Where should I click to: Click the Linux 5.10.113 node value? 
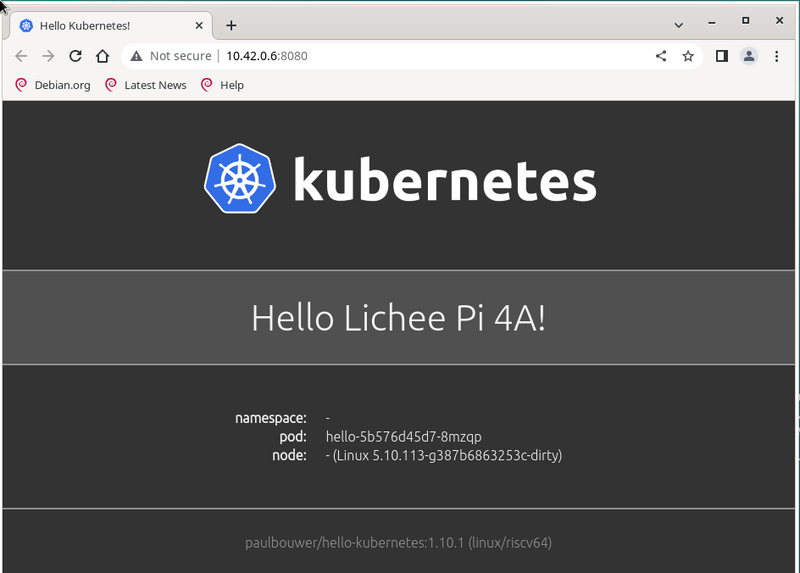[x=444, y=455]
